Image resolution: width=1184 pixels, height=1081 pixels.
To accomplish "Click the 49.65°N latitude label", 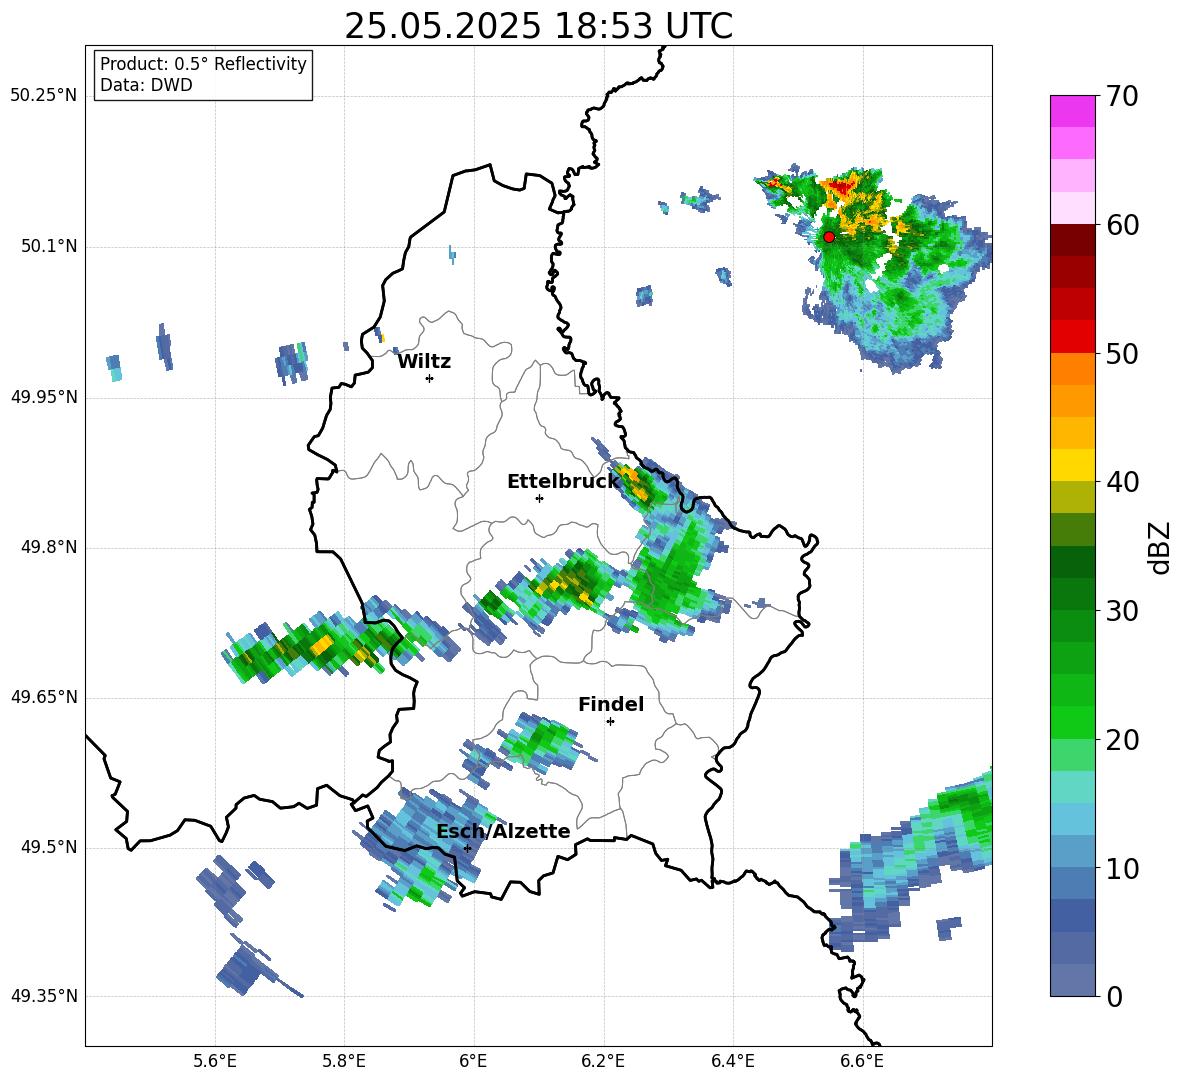I will click(44, 697).
